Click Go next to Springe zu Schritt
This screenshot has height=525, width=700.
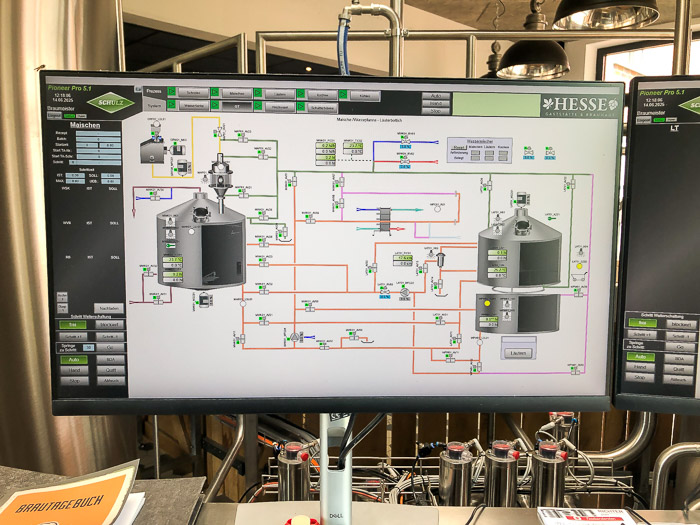(x=110, y=347)
